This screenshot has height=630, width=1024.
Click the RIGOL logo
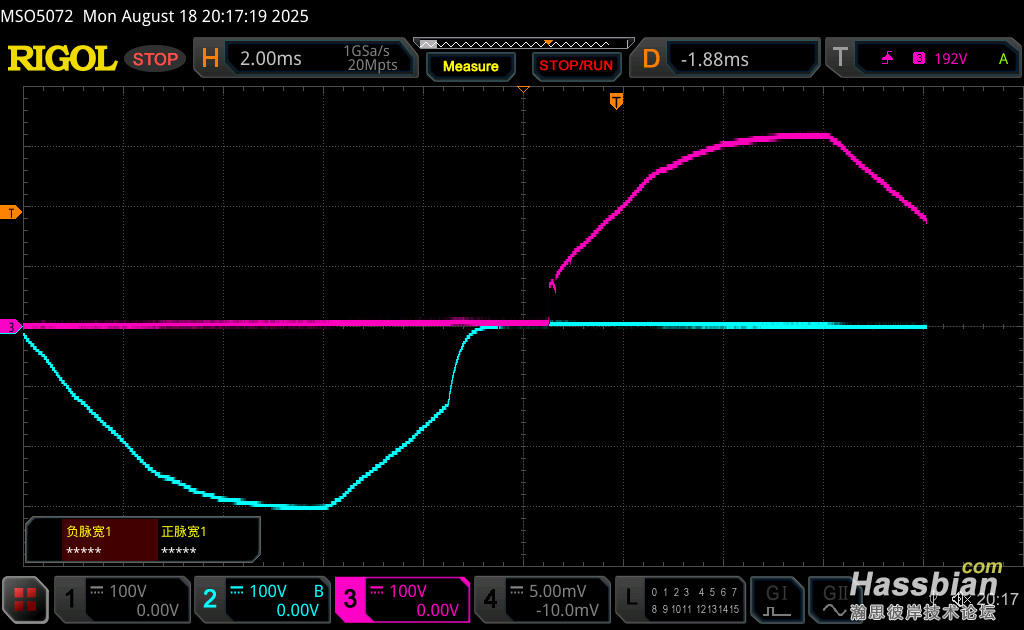pyautogui.click(x=62, y=59)
